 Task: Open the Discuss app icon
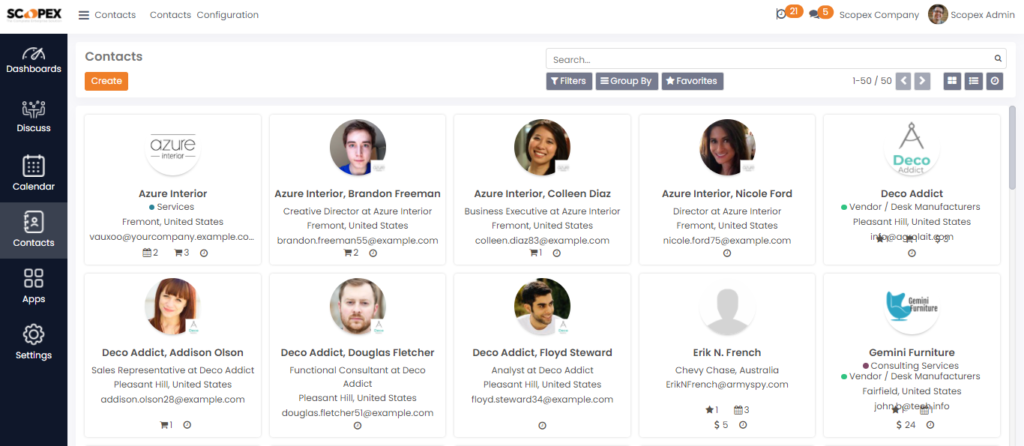click(33, 117)
